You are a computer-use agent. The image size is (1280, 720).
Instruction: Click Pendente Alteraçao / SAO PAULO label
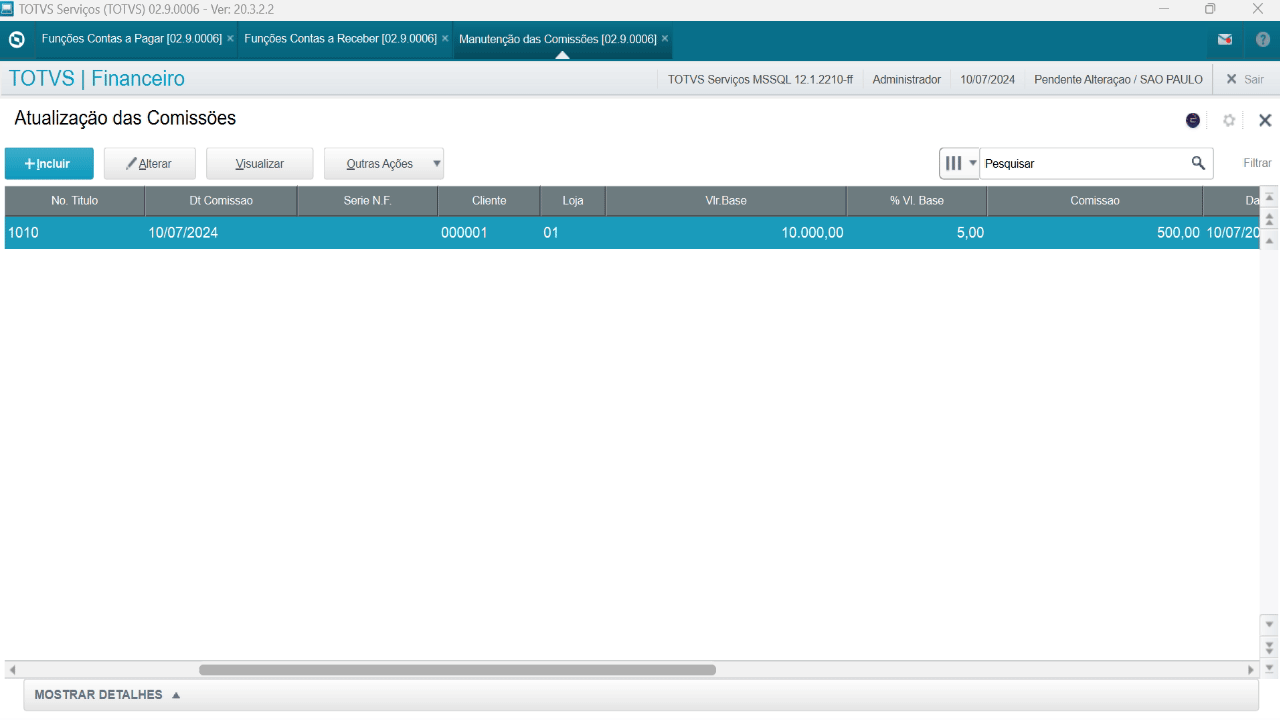1118,79
